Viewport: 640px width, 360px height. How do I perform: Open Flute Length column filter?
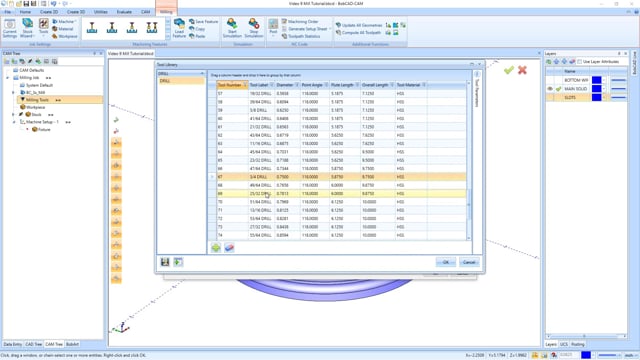(357, 85)
